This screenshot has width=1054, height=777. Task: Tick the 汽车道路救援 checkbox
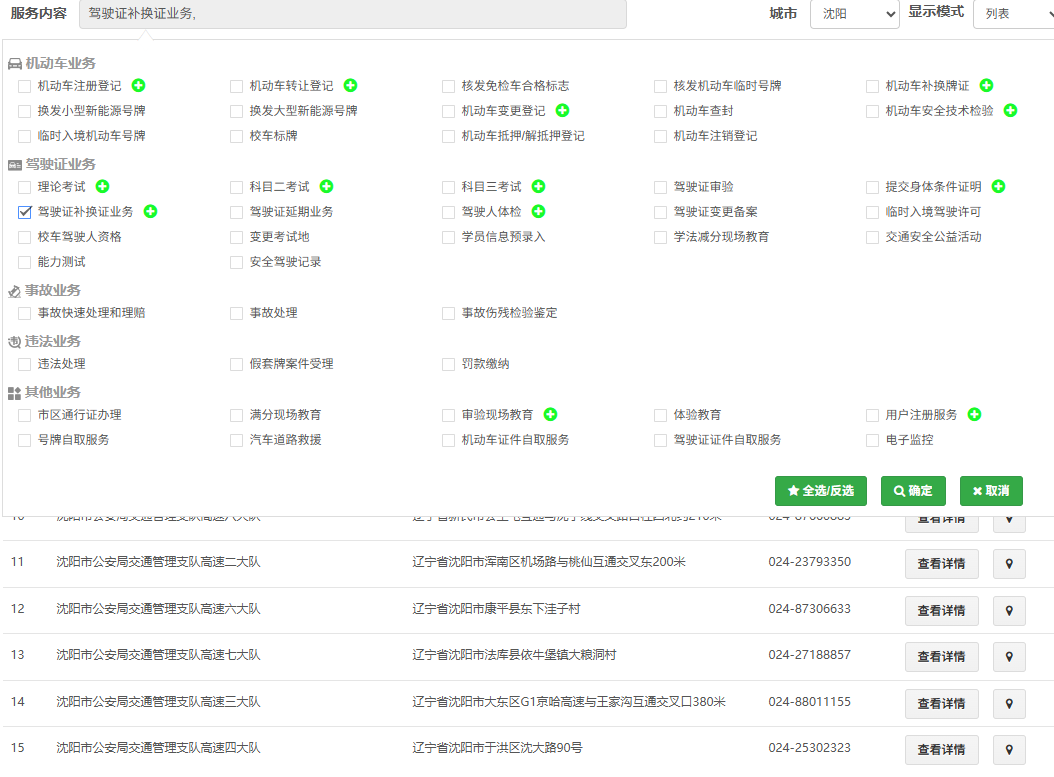pos(237,440)
